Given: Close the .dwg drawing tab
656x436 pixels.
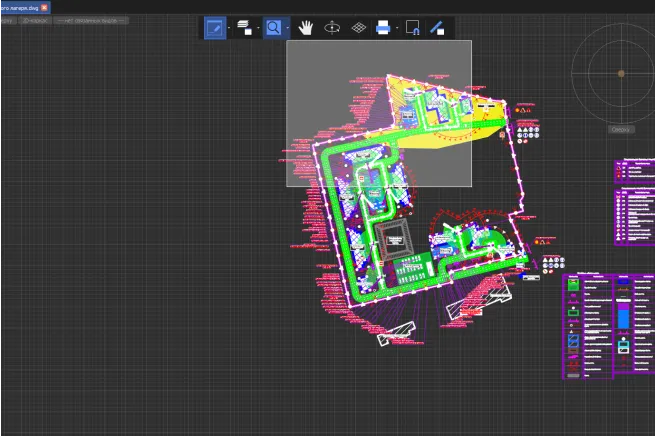Looking at the screenshot, I should click(44, 6).
